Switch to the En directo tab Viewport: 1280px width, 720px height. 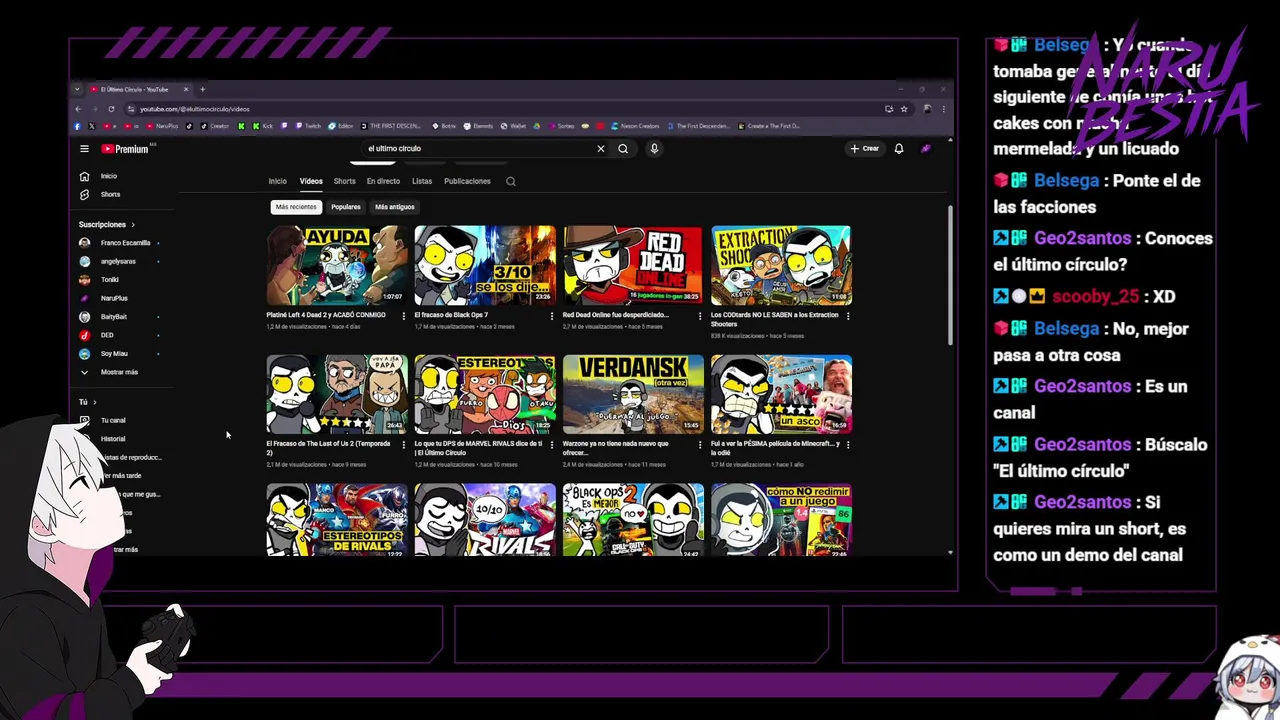point(383,182)
